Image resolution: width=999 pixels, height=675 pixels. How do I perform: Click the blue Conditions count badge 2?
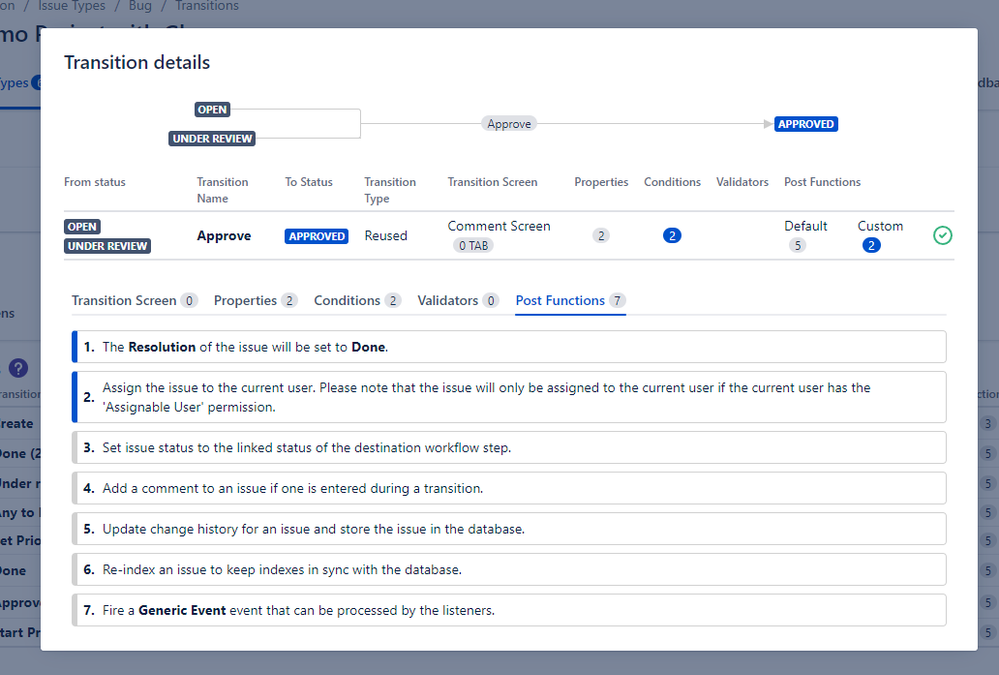click(672, 236)
